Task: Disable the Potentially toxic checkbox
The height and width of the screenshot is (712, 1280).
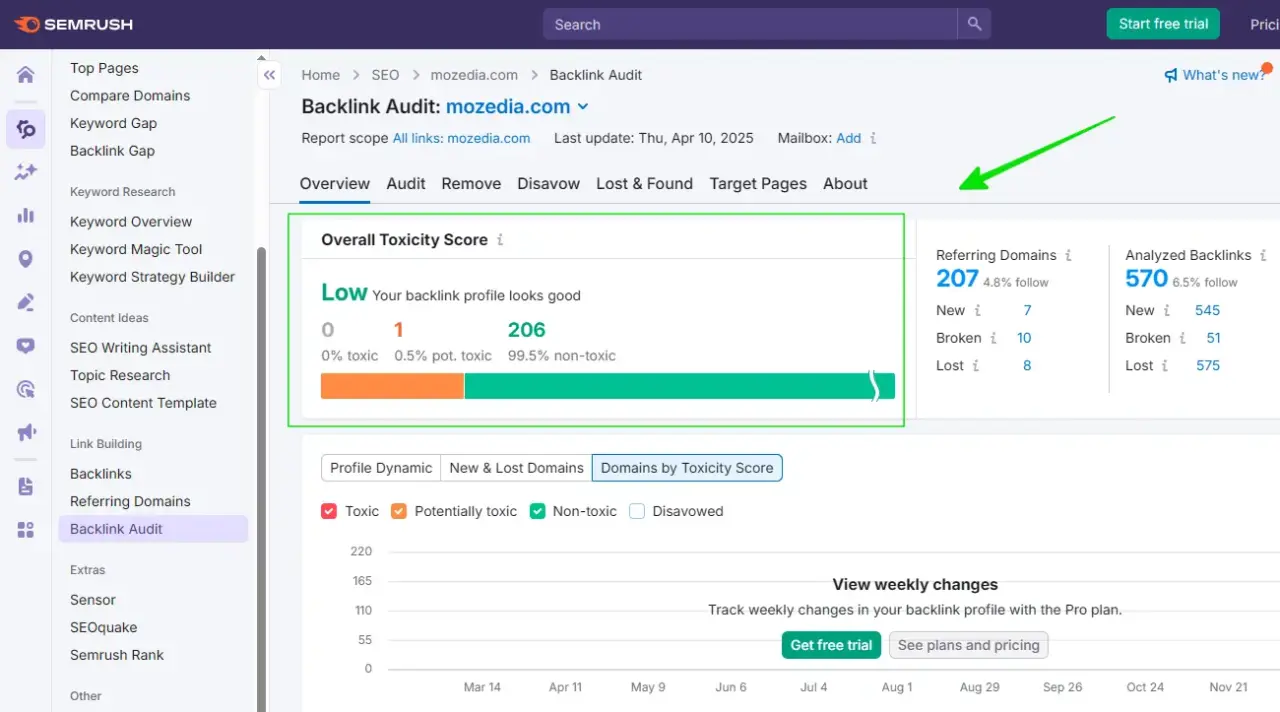Action: coord(399,511)
